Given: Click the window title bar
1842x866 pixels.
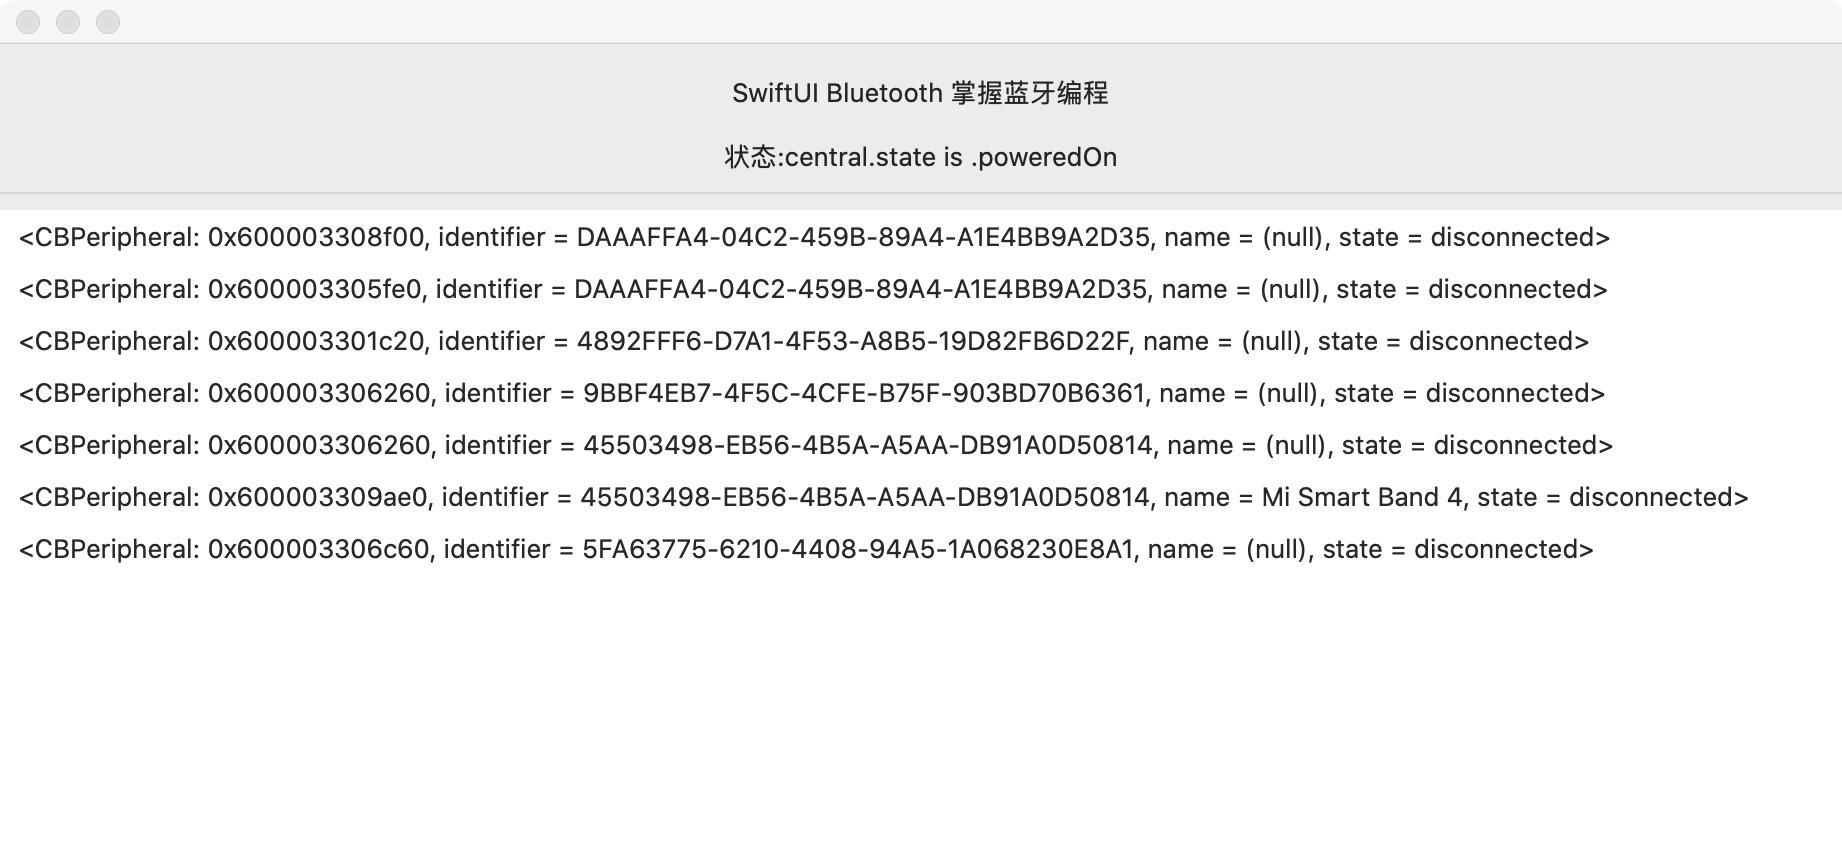Looking at the screenshot, I should click(x=920, y=22).
